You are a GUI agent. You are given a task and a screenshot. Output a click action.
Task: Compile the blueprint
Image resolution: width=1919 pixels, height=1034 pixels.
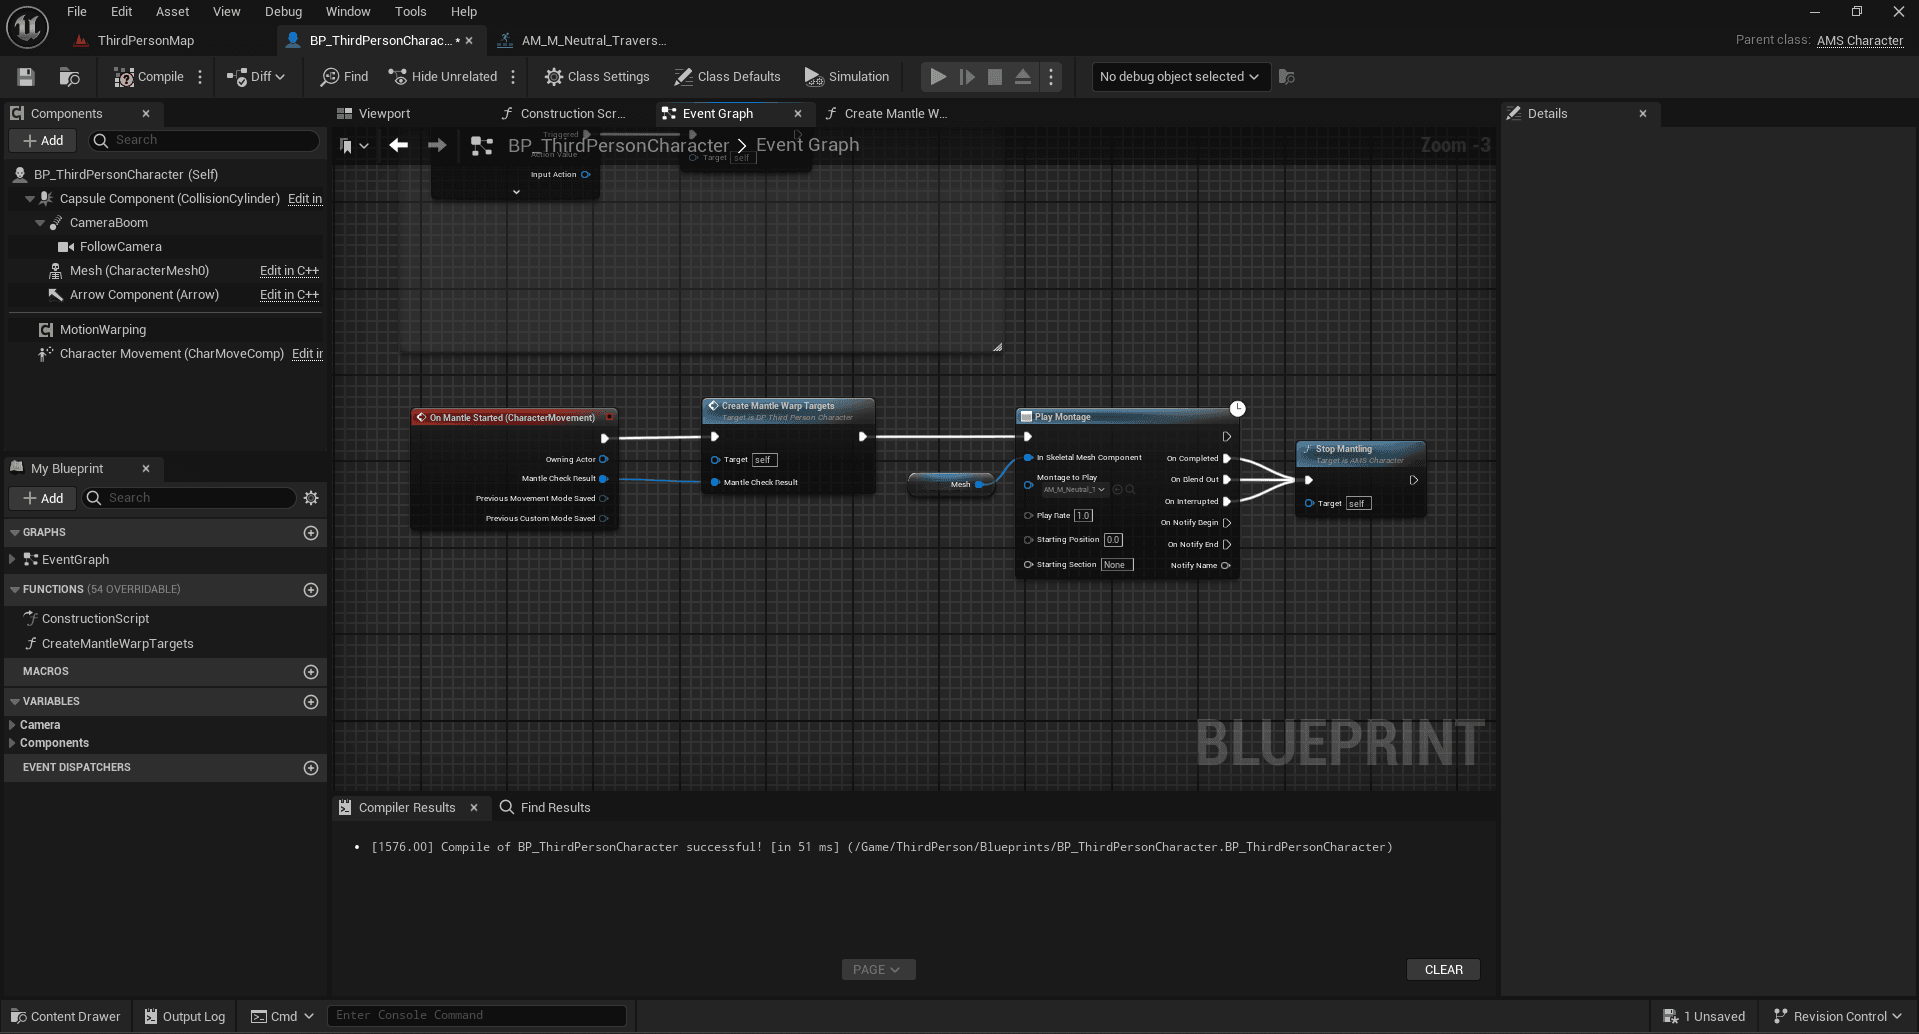[x=148, y=77]
